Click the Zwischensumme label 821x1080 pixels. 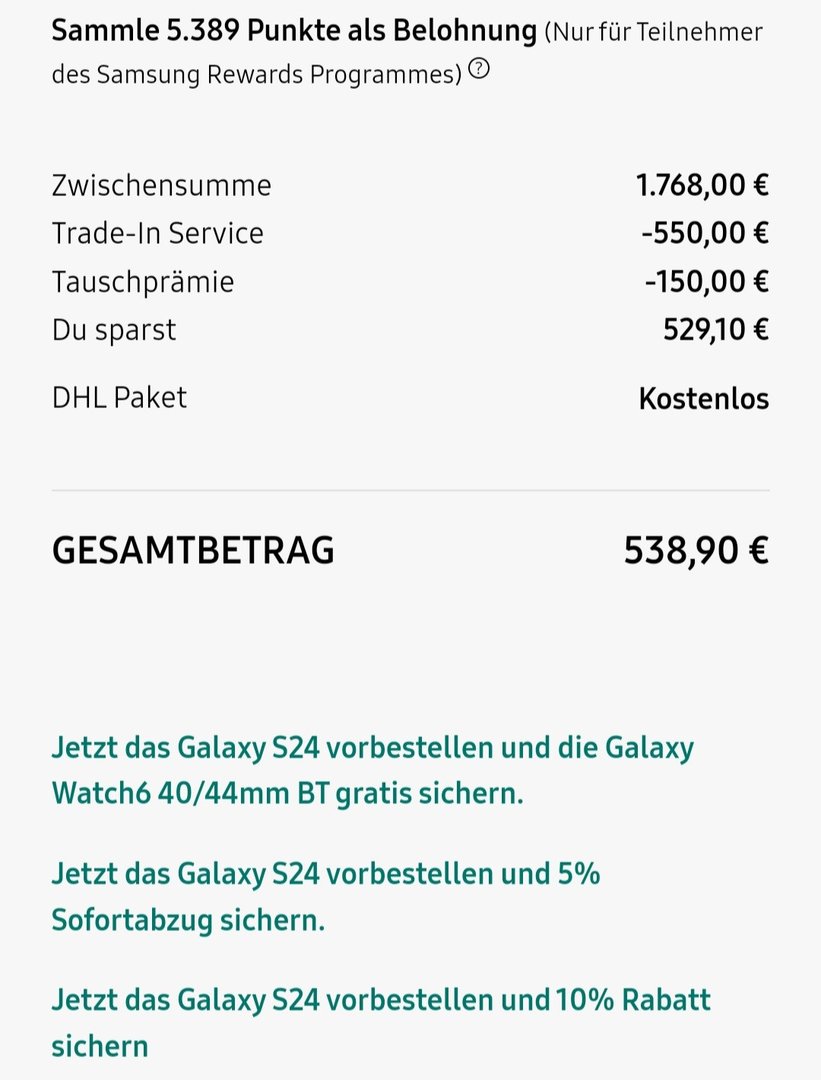point(161,185)
